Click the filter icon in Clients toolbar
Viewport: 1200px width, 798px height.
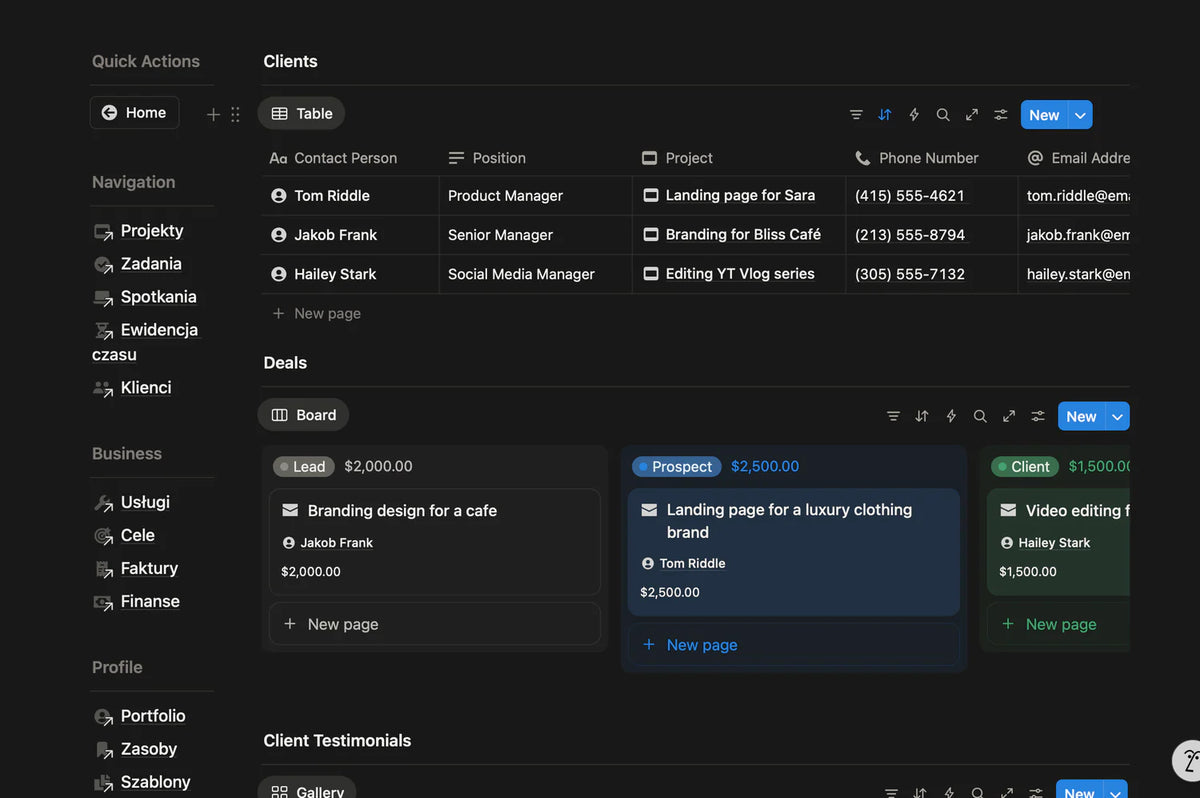click(856, 115)
